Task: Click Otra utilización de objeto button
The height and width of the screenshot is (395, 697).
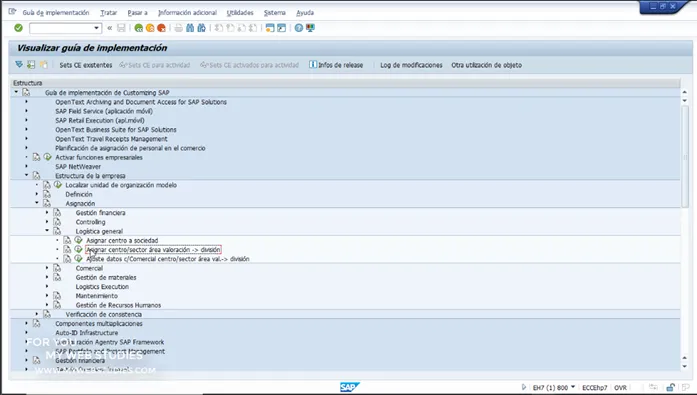Action: [486, 65]
